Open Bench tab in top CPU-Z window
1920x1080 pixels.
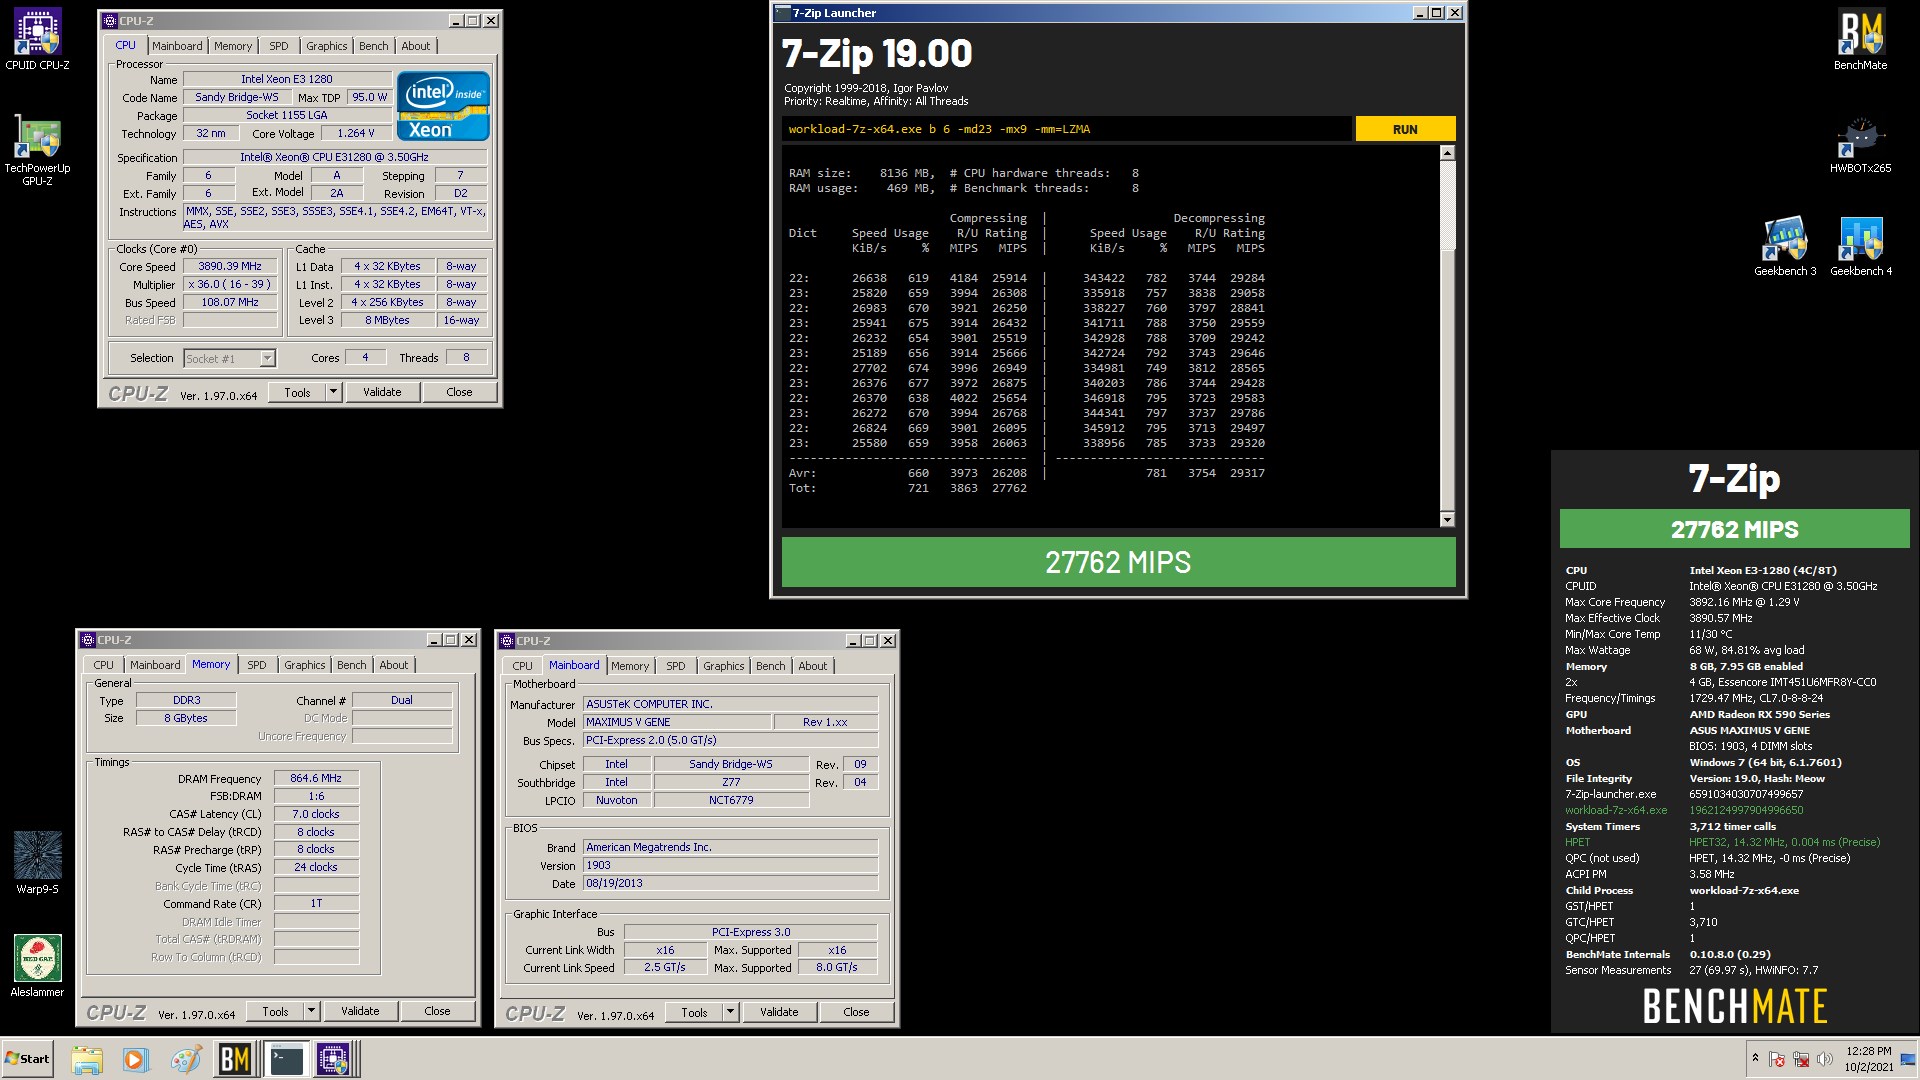click(374, 46)
